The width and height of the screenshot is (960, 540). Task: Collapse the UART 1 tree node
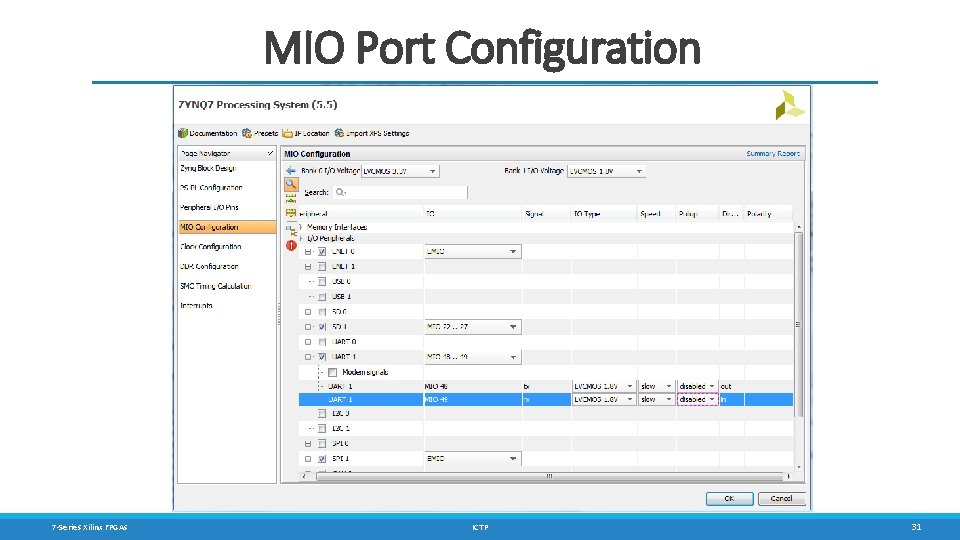pyautogui.click(x=308, y=357)
